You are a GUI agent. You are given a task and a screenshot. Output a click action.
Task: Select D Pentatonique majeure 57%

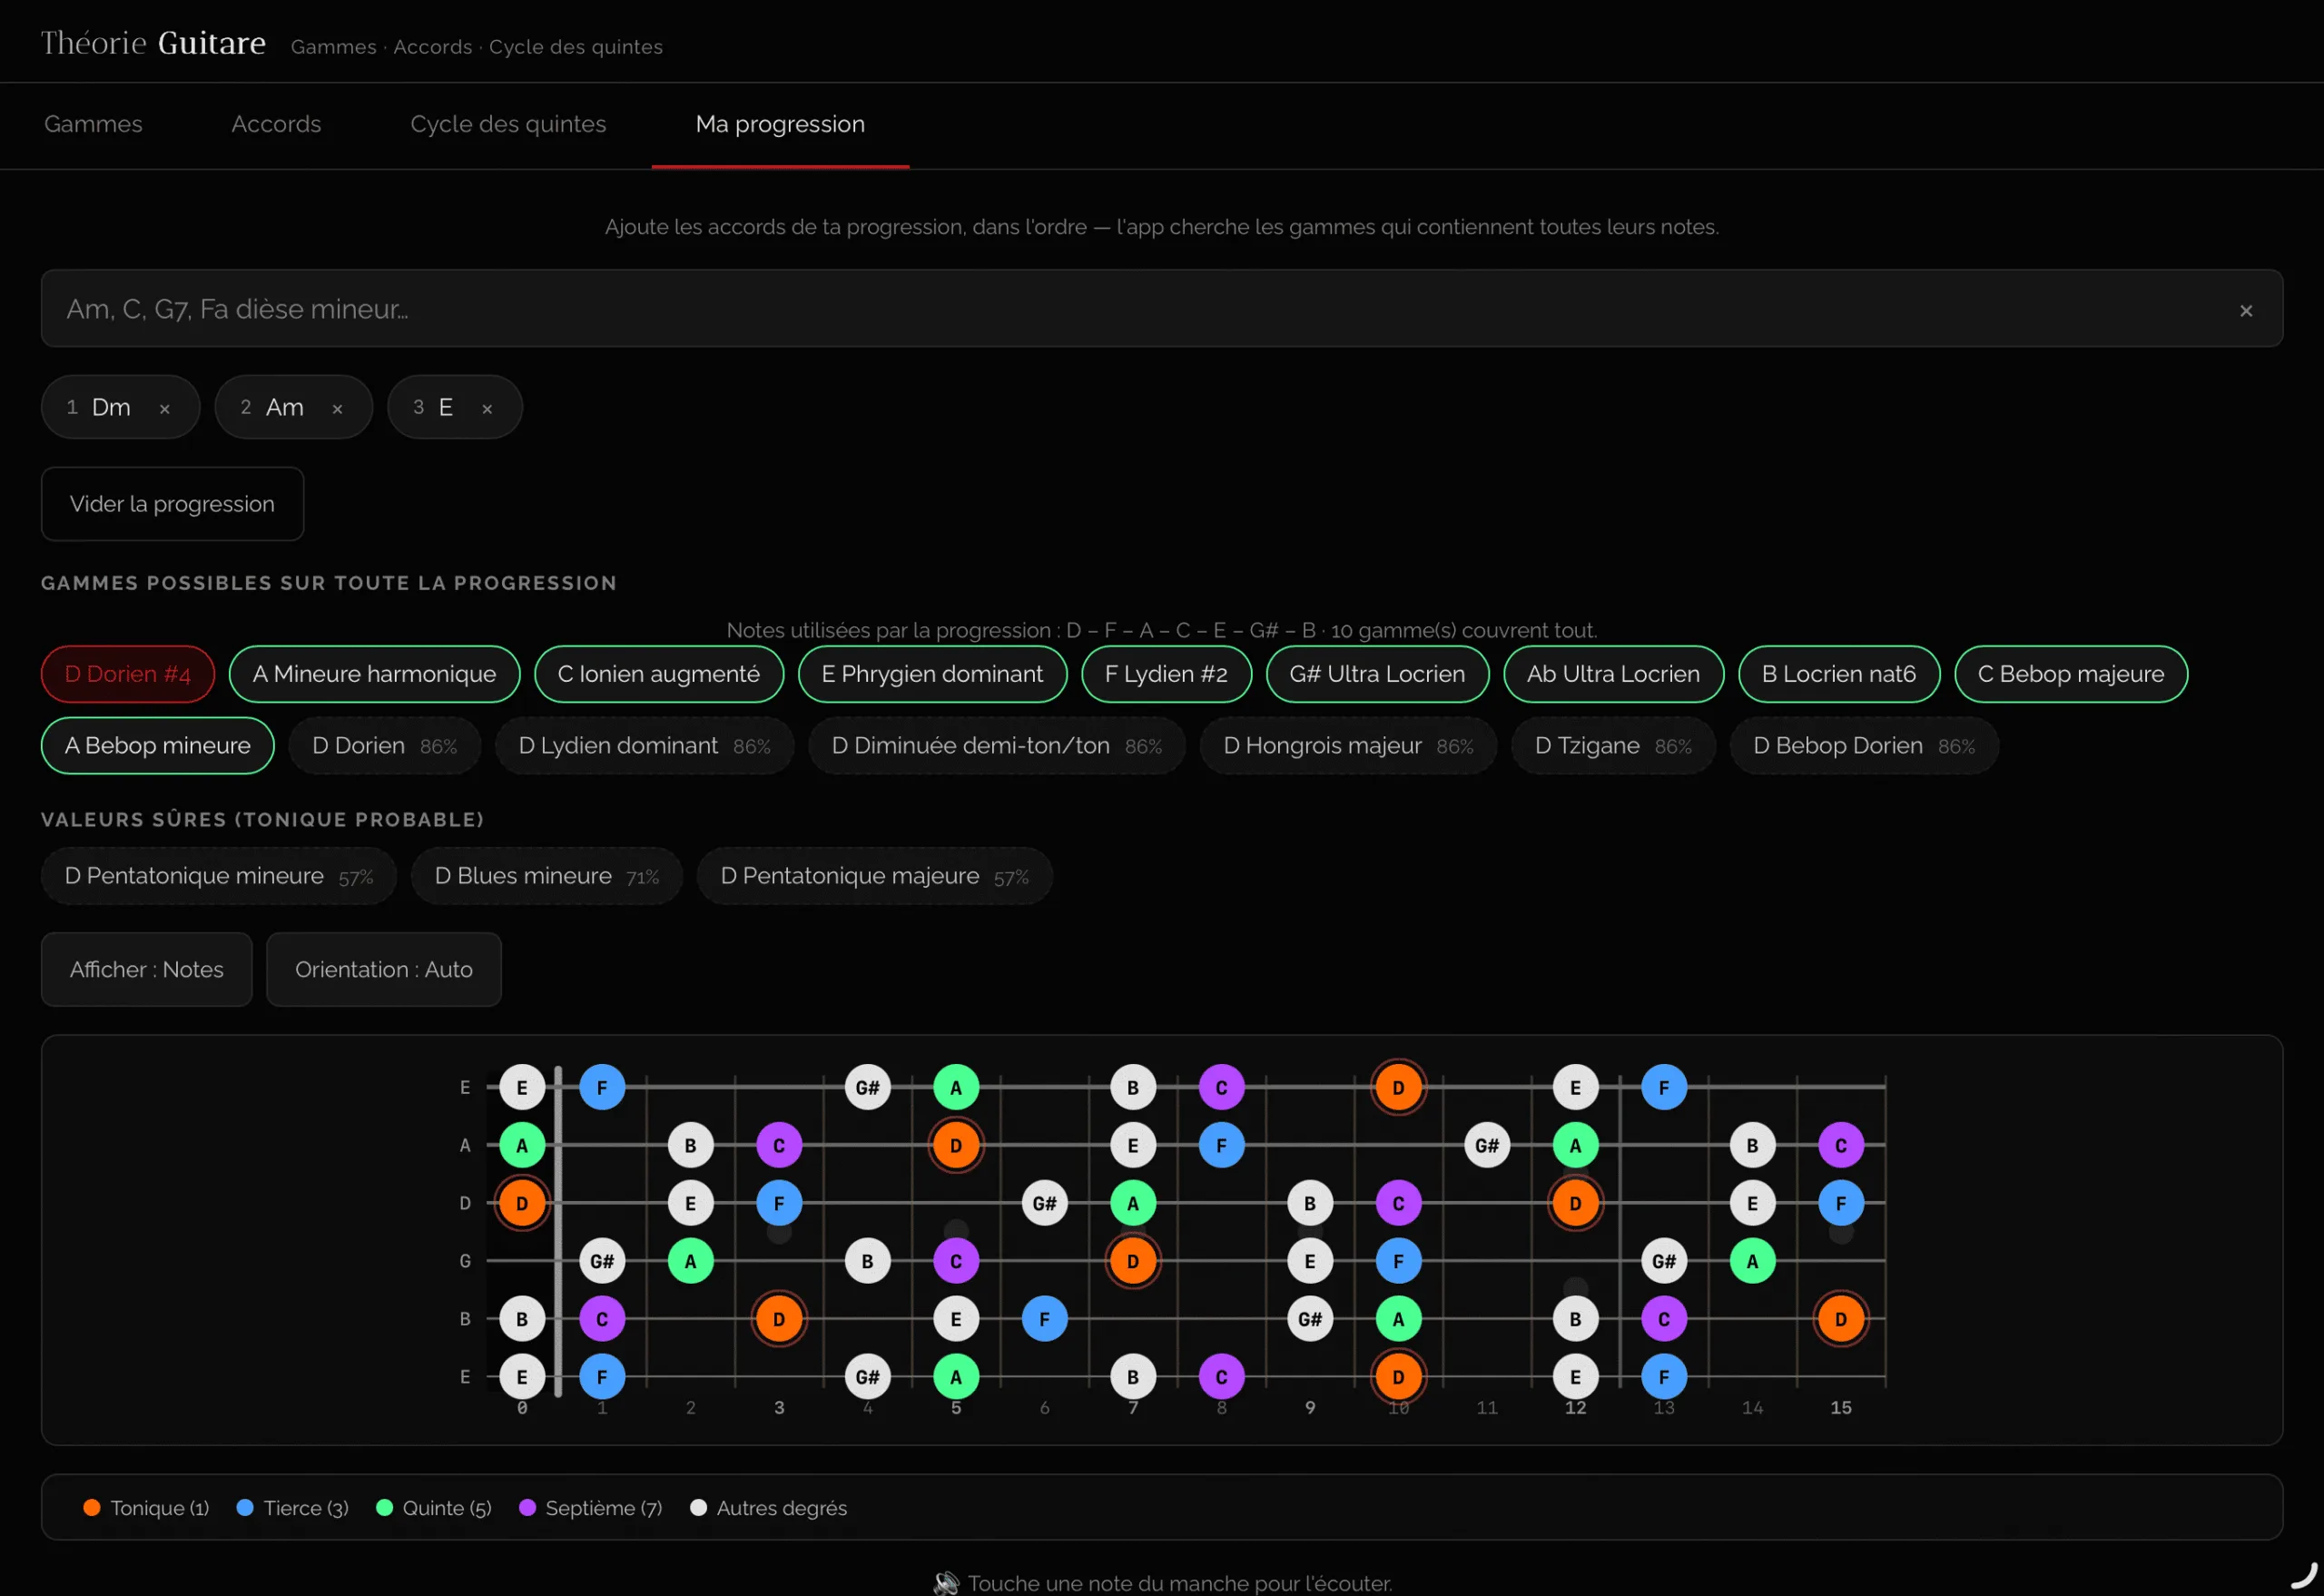coord(874,876)
